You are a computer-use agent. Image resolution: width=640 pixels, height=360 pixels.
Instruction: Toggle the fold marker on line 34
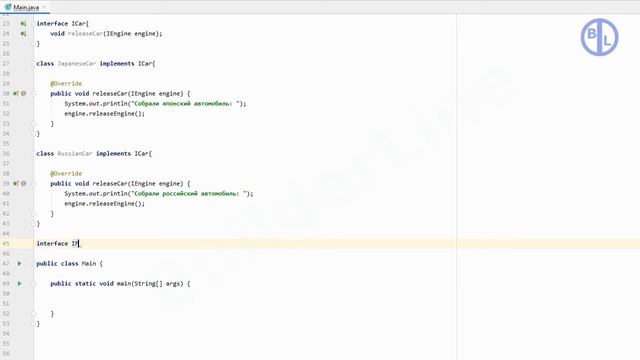click(x=34, y=134)
